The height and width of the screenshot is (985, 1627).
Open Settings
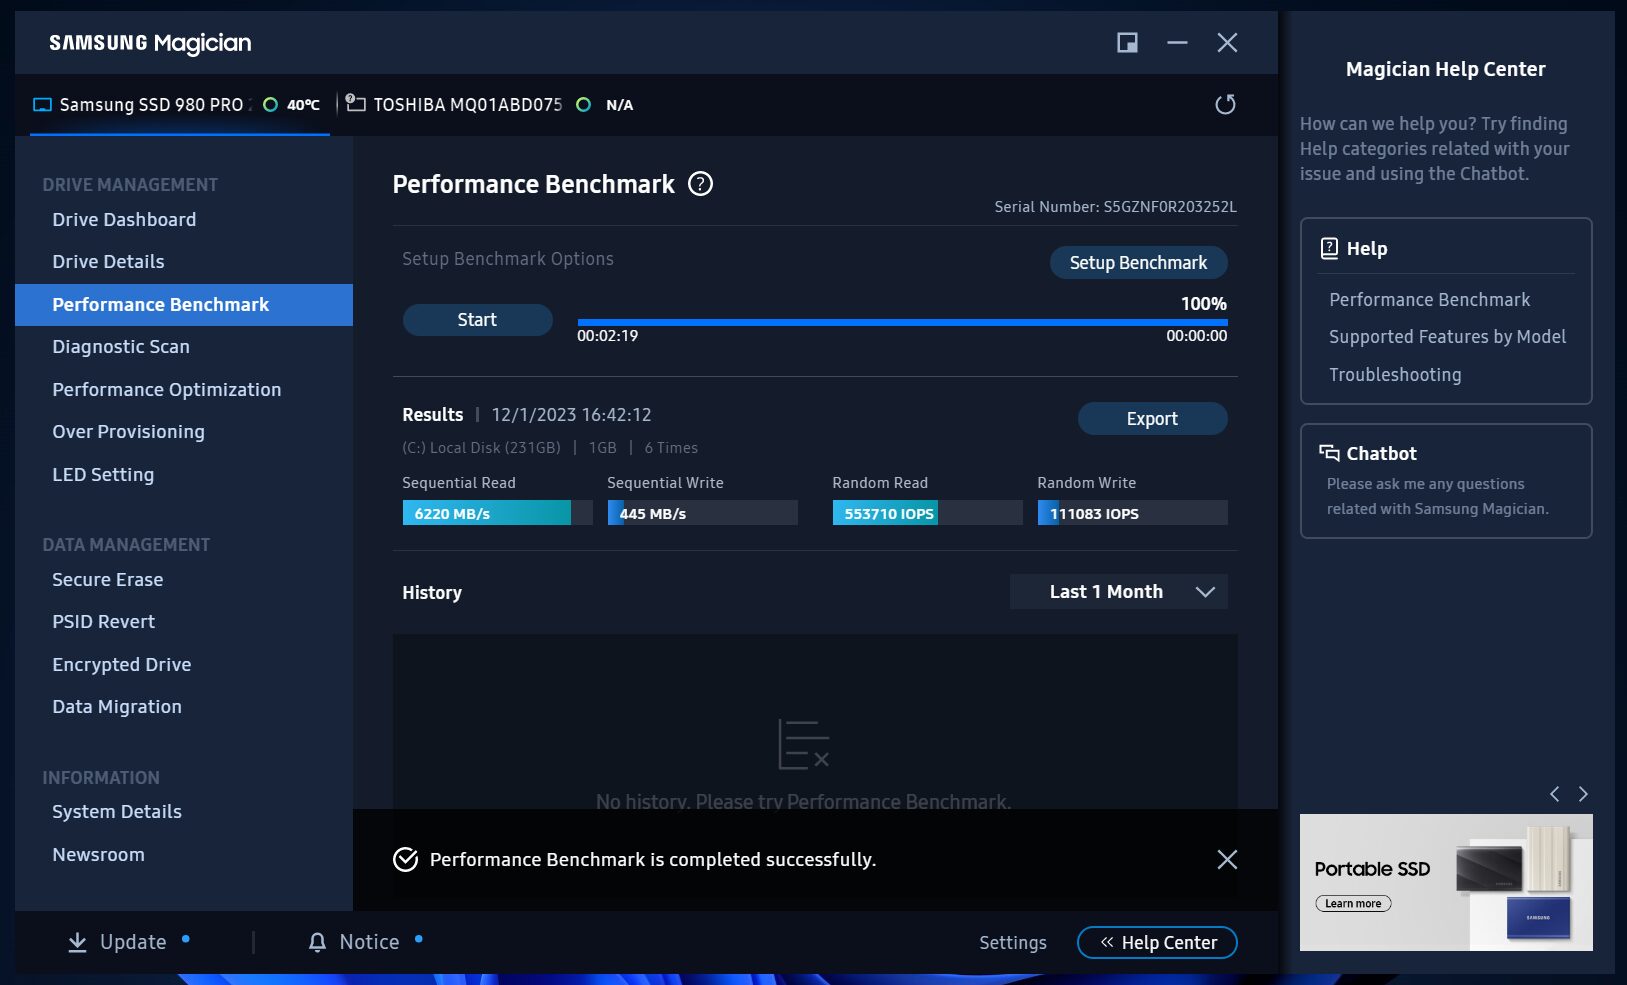pyautogui.click(x=1013, y=943)
